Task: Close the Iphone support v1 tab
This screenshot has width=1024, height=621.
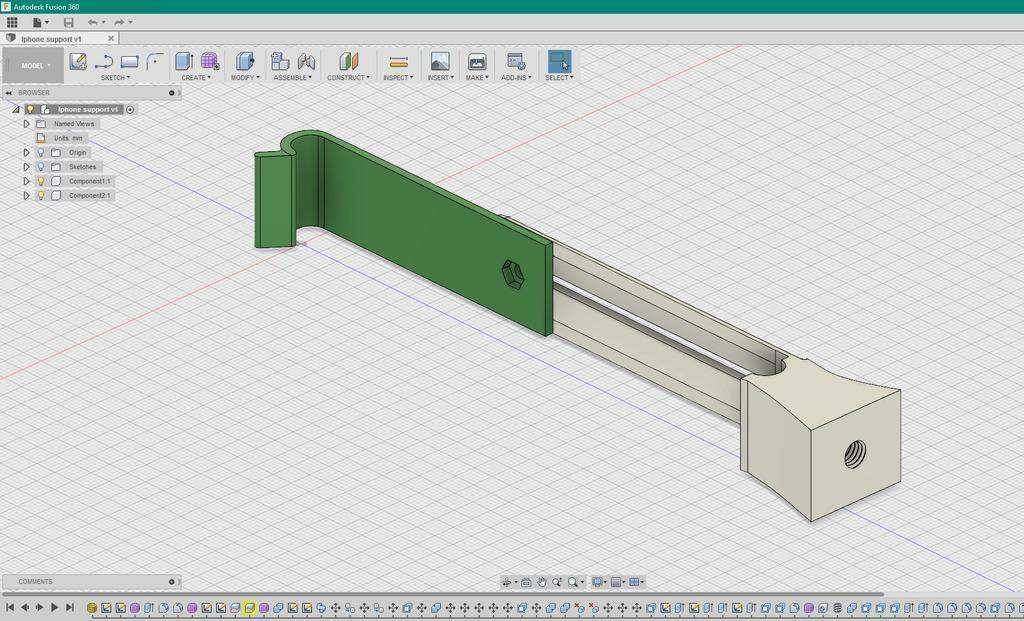Action: (x=111, y=39)
